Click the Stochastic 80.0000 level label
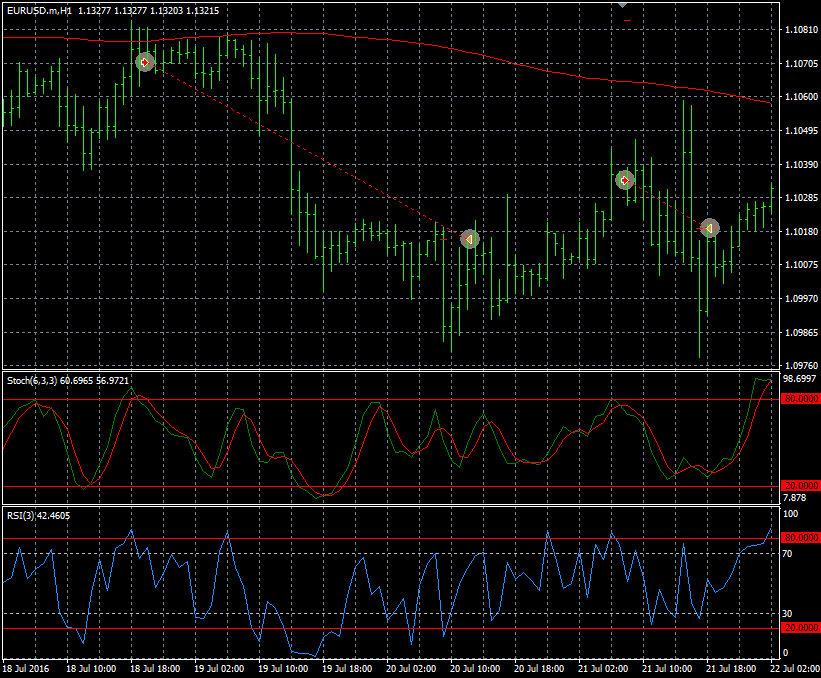This screenshot has height=678, width=821. tap(800, 399)
